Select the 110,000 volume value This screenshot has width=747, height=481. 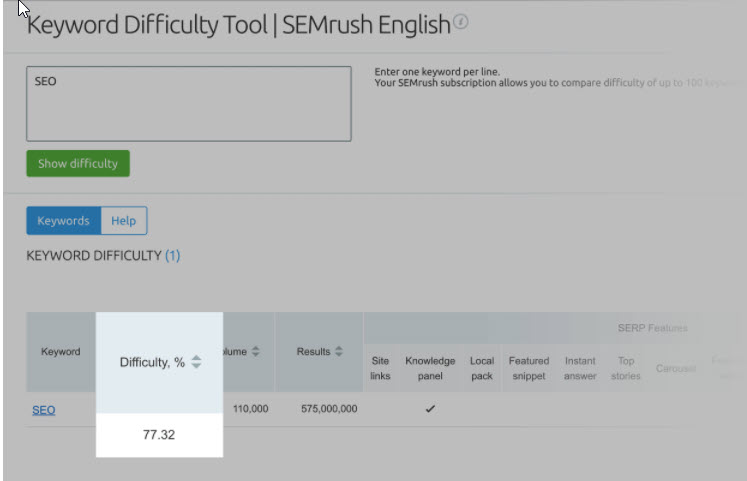[251, 409]
